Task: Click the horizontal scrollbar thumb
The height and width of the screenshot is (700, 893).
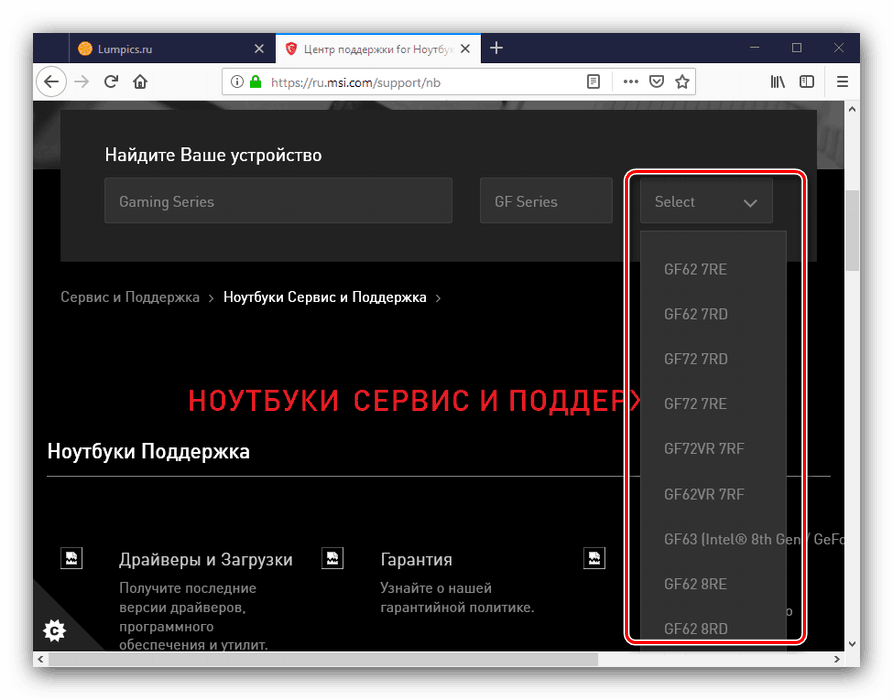Action: (323, 659)
